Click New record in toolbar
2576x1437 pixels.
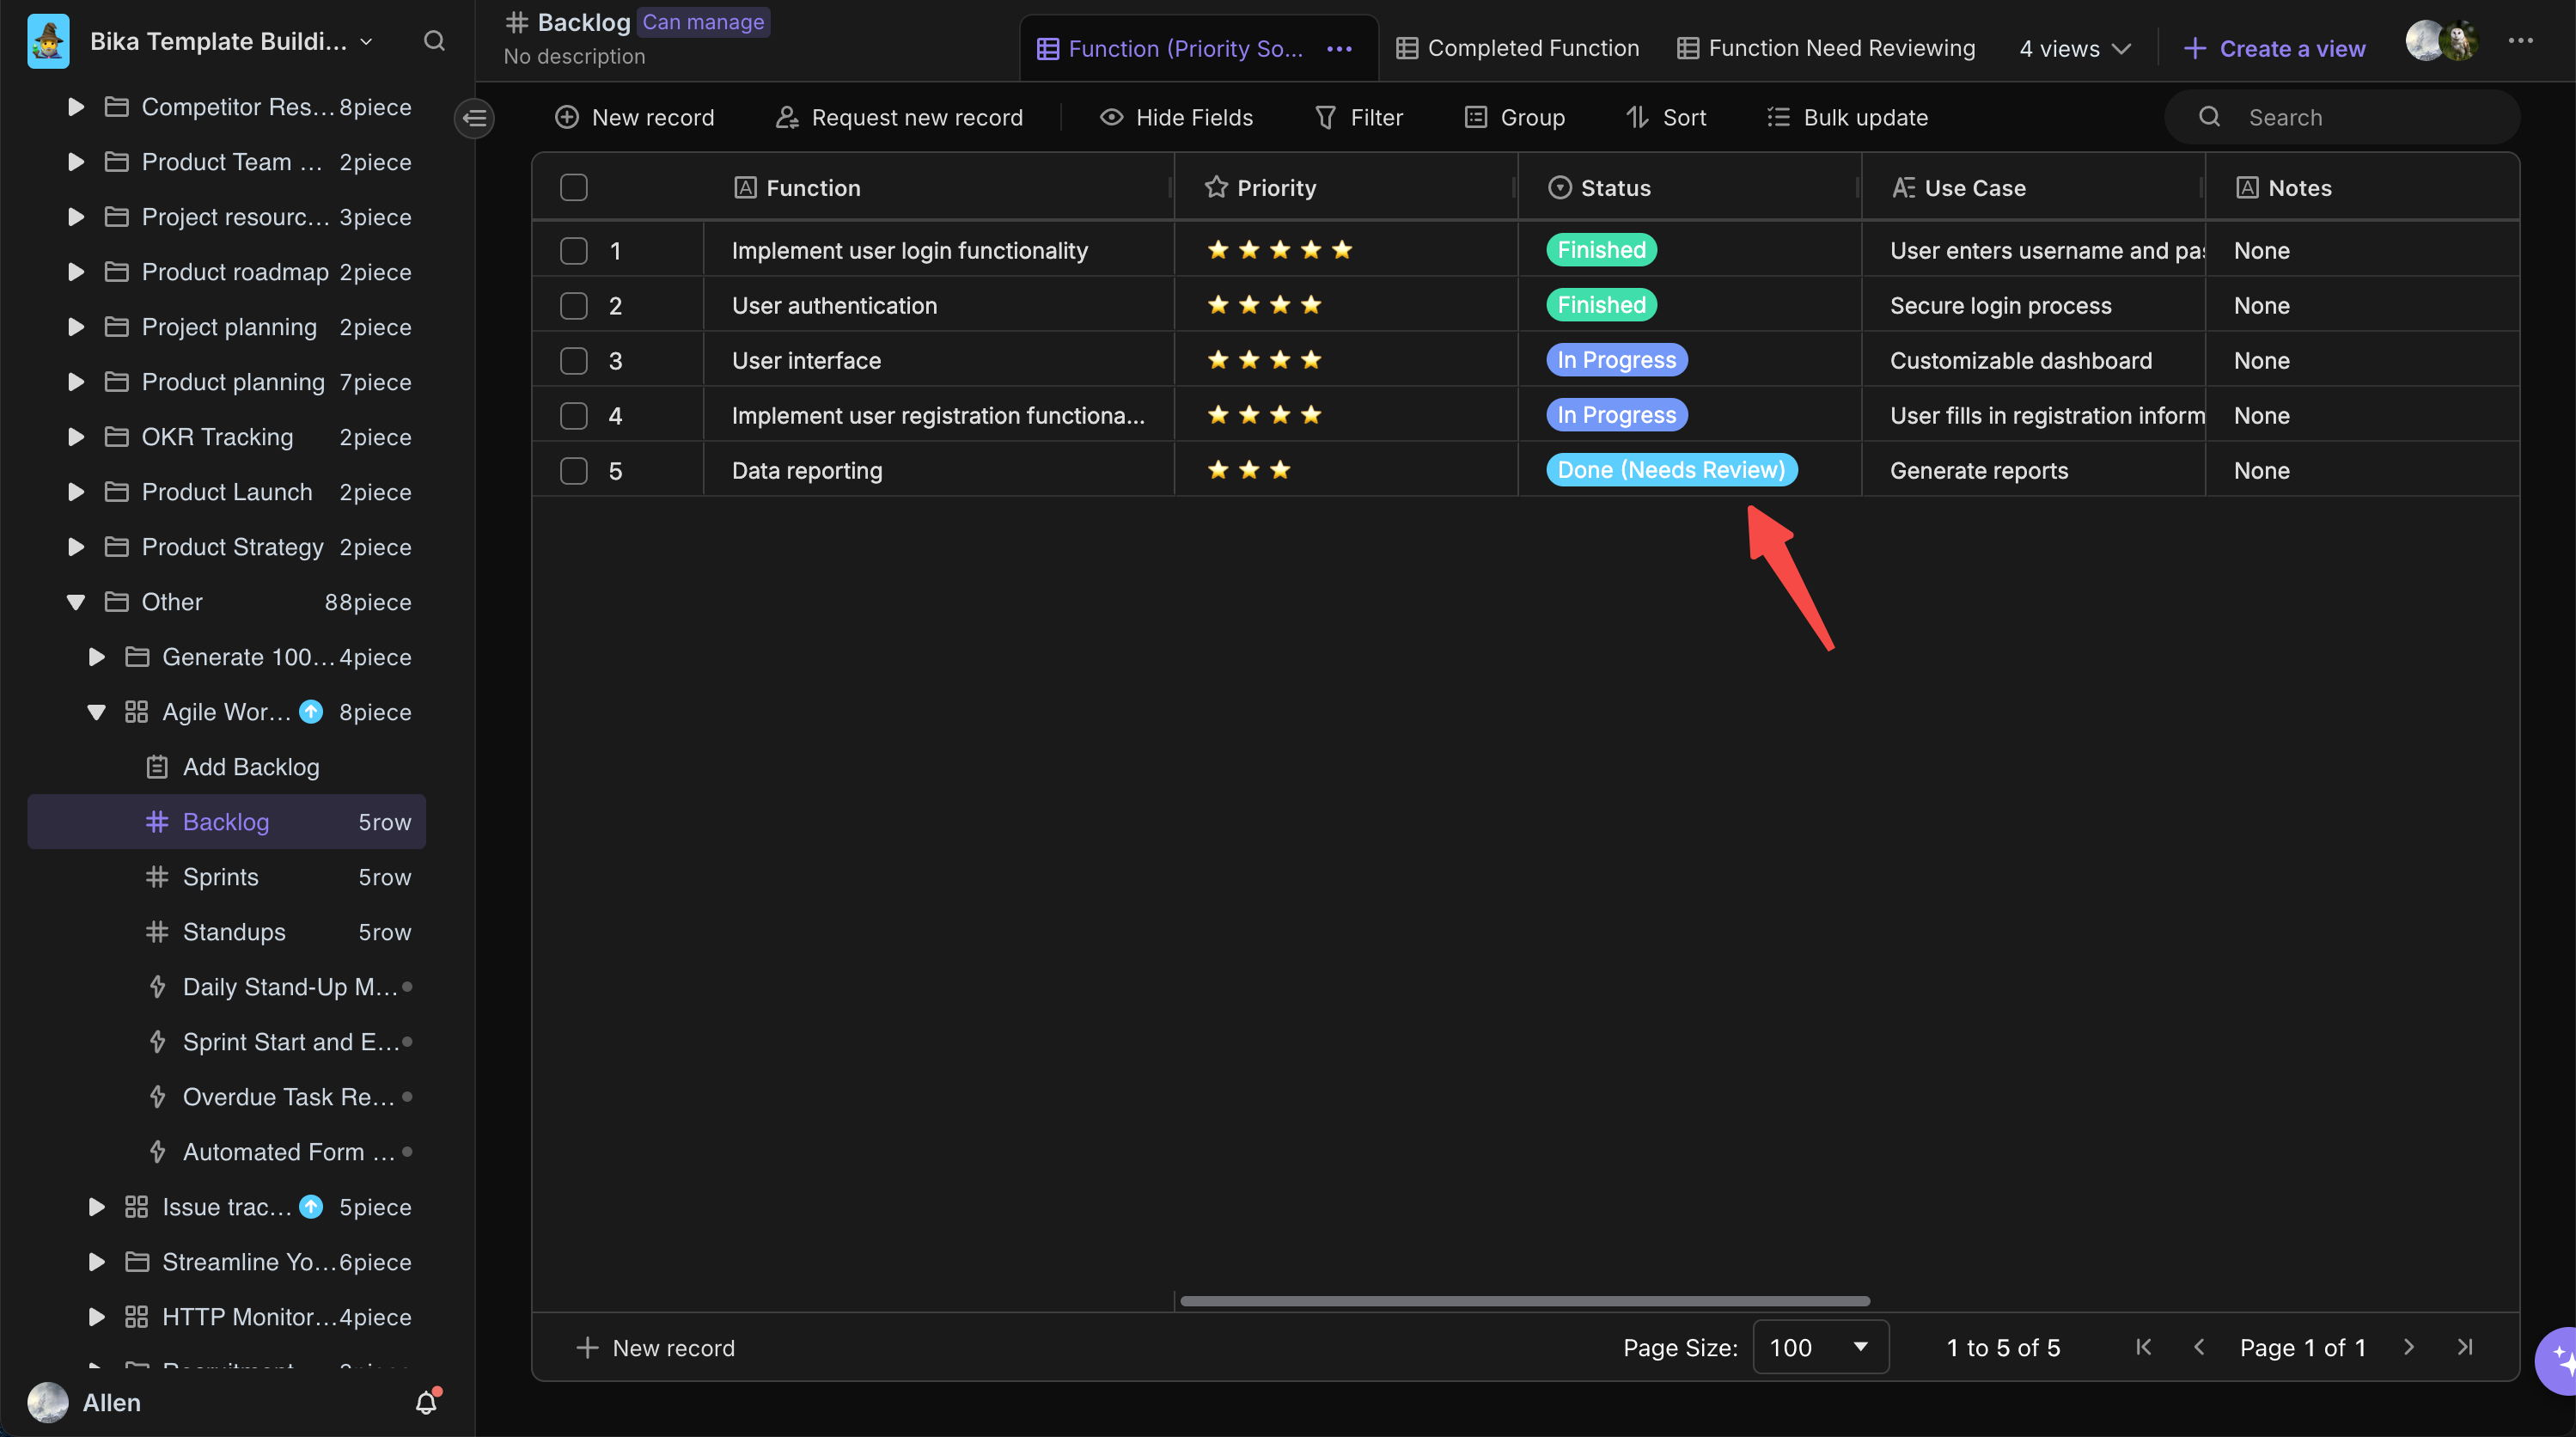pyautogui.click(x=635, y=117)
